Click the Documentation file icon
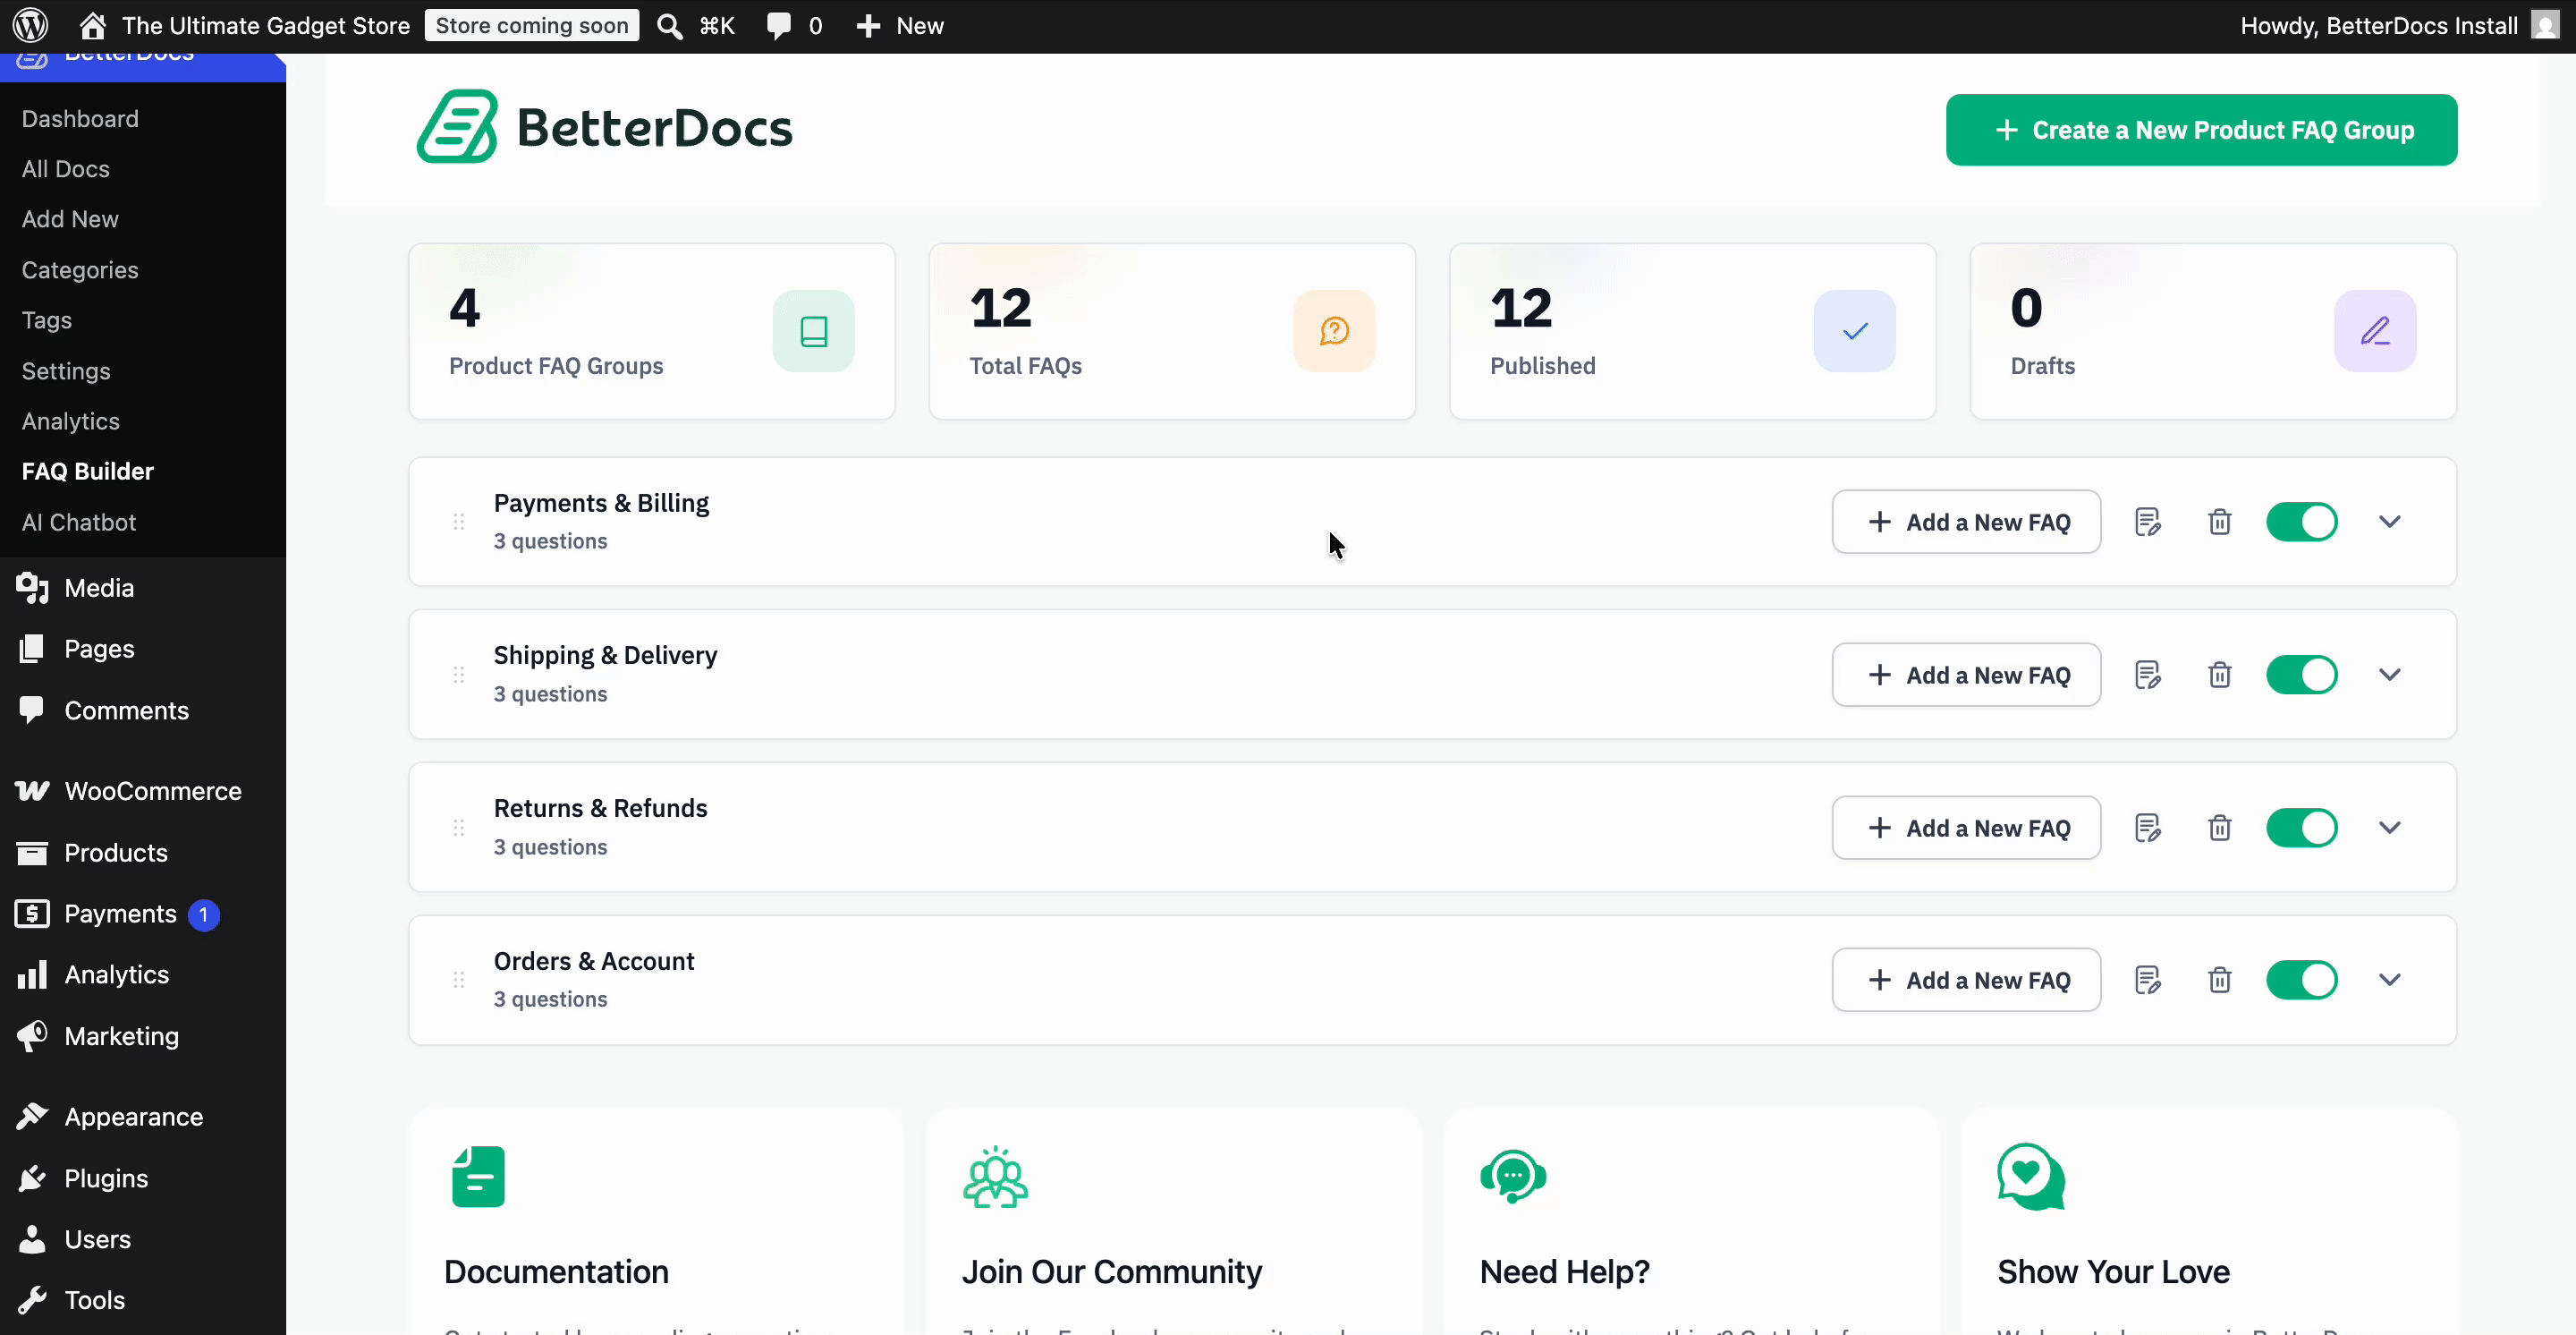The height and width of the screenshot is (1335, 2576). click(x=478, y=1177)
